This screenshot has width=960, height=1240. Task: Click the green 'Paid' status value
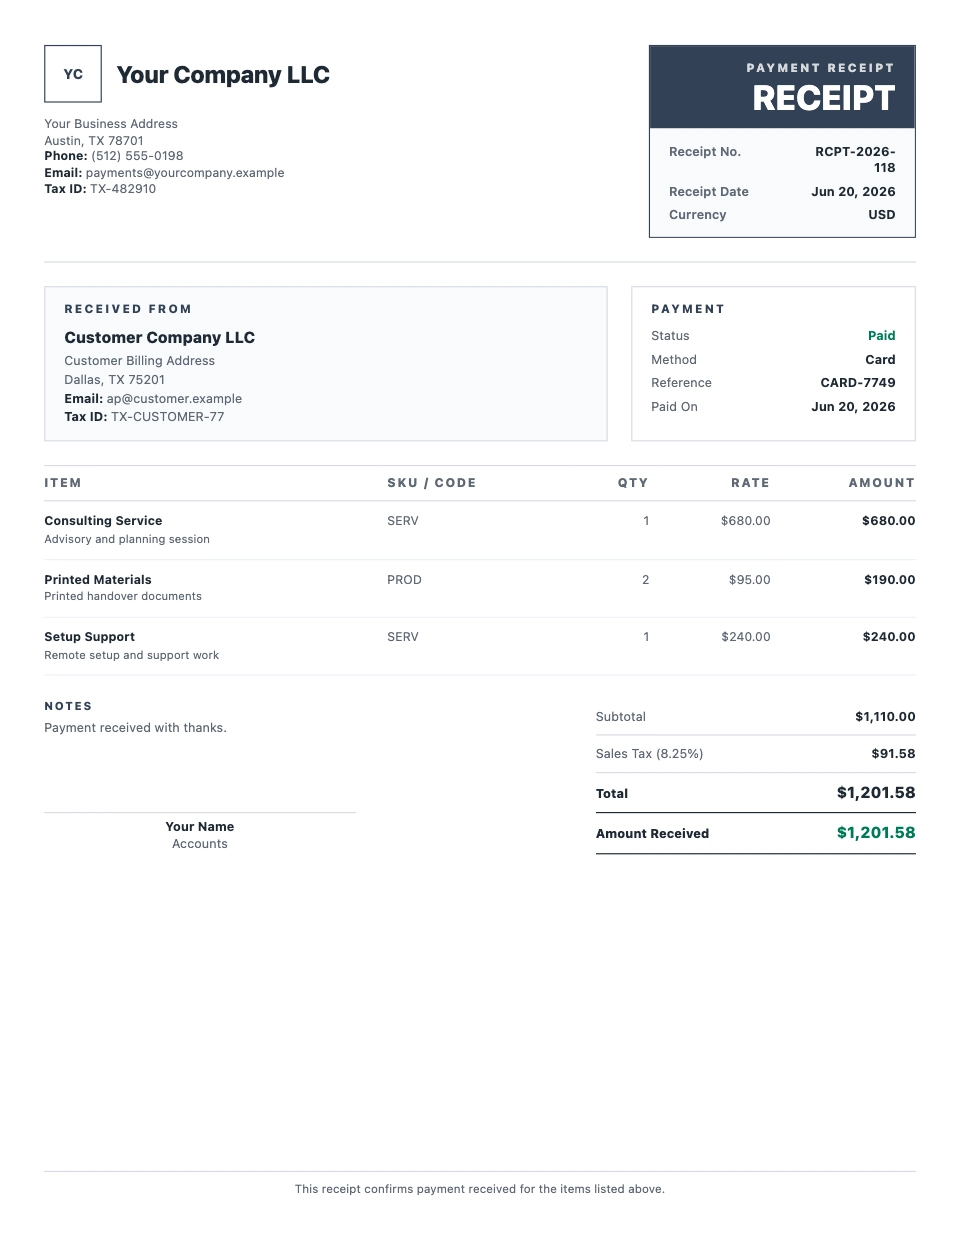point(882,336)
